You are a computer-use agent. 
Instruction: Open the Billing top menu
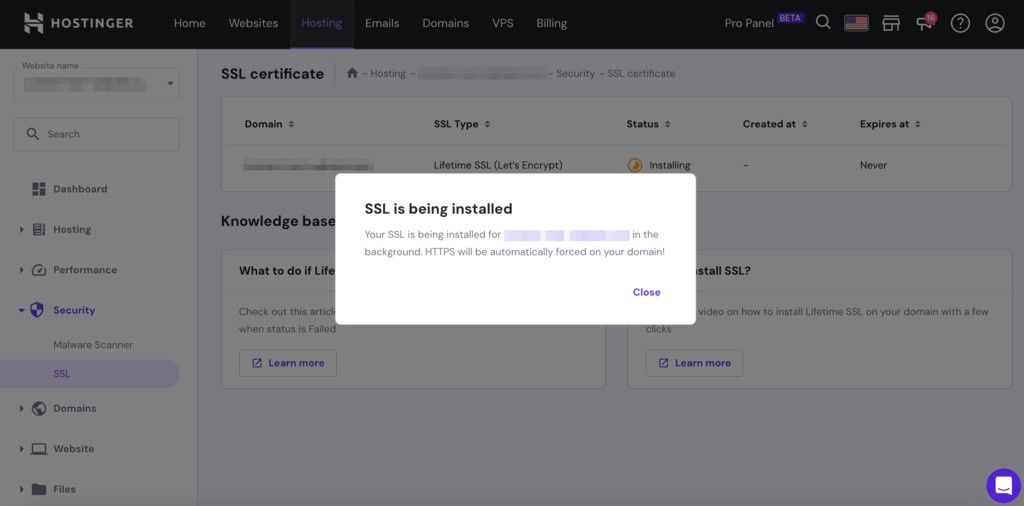coord(552,24)
